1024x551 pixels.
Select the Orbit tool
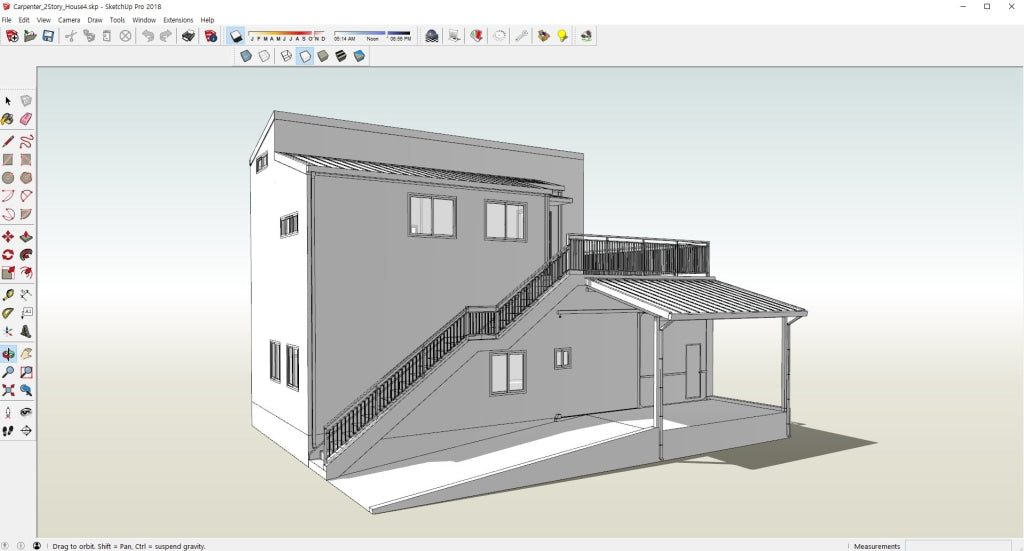pyautogui.click(x=8, y=354)
